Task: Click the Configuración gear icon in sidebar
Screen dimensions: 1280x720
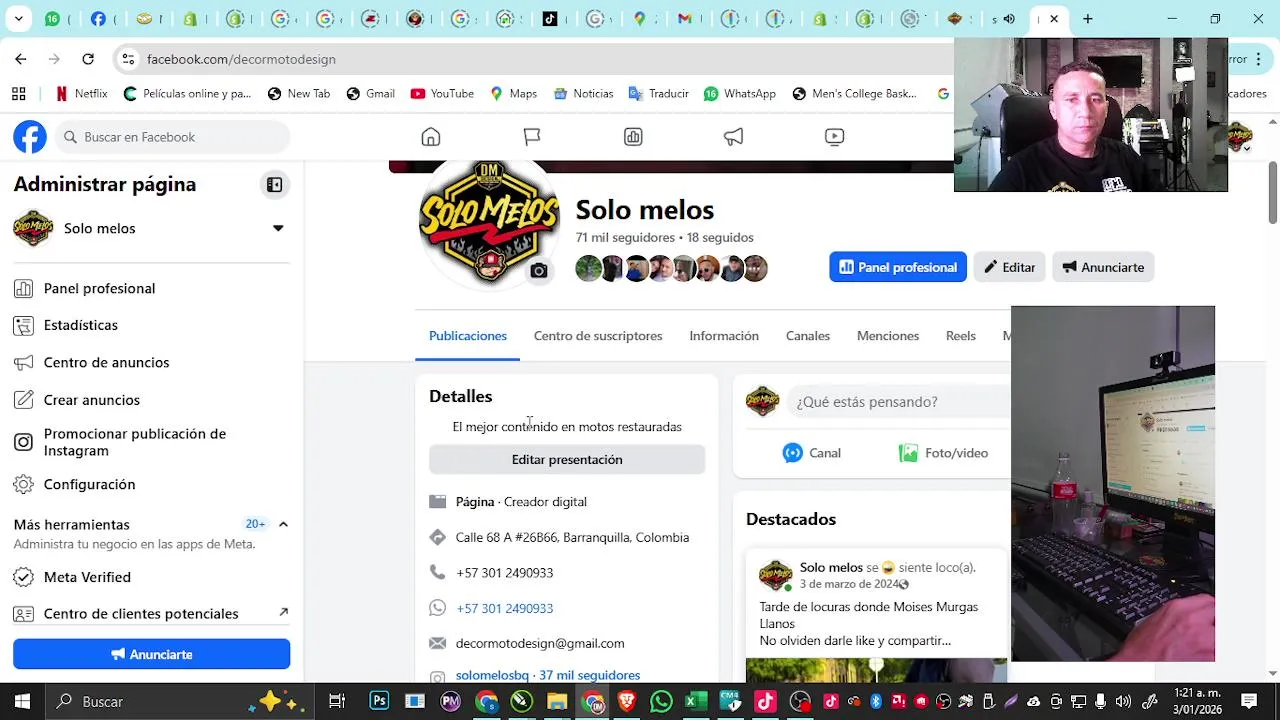Action: tap(23, 484)
